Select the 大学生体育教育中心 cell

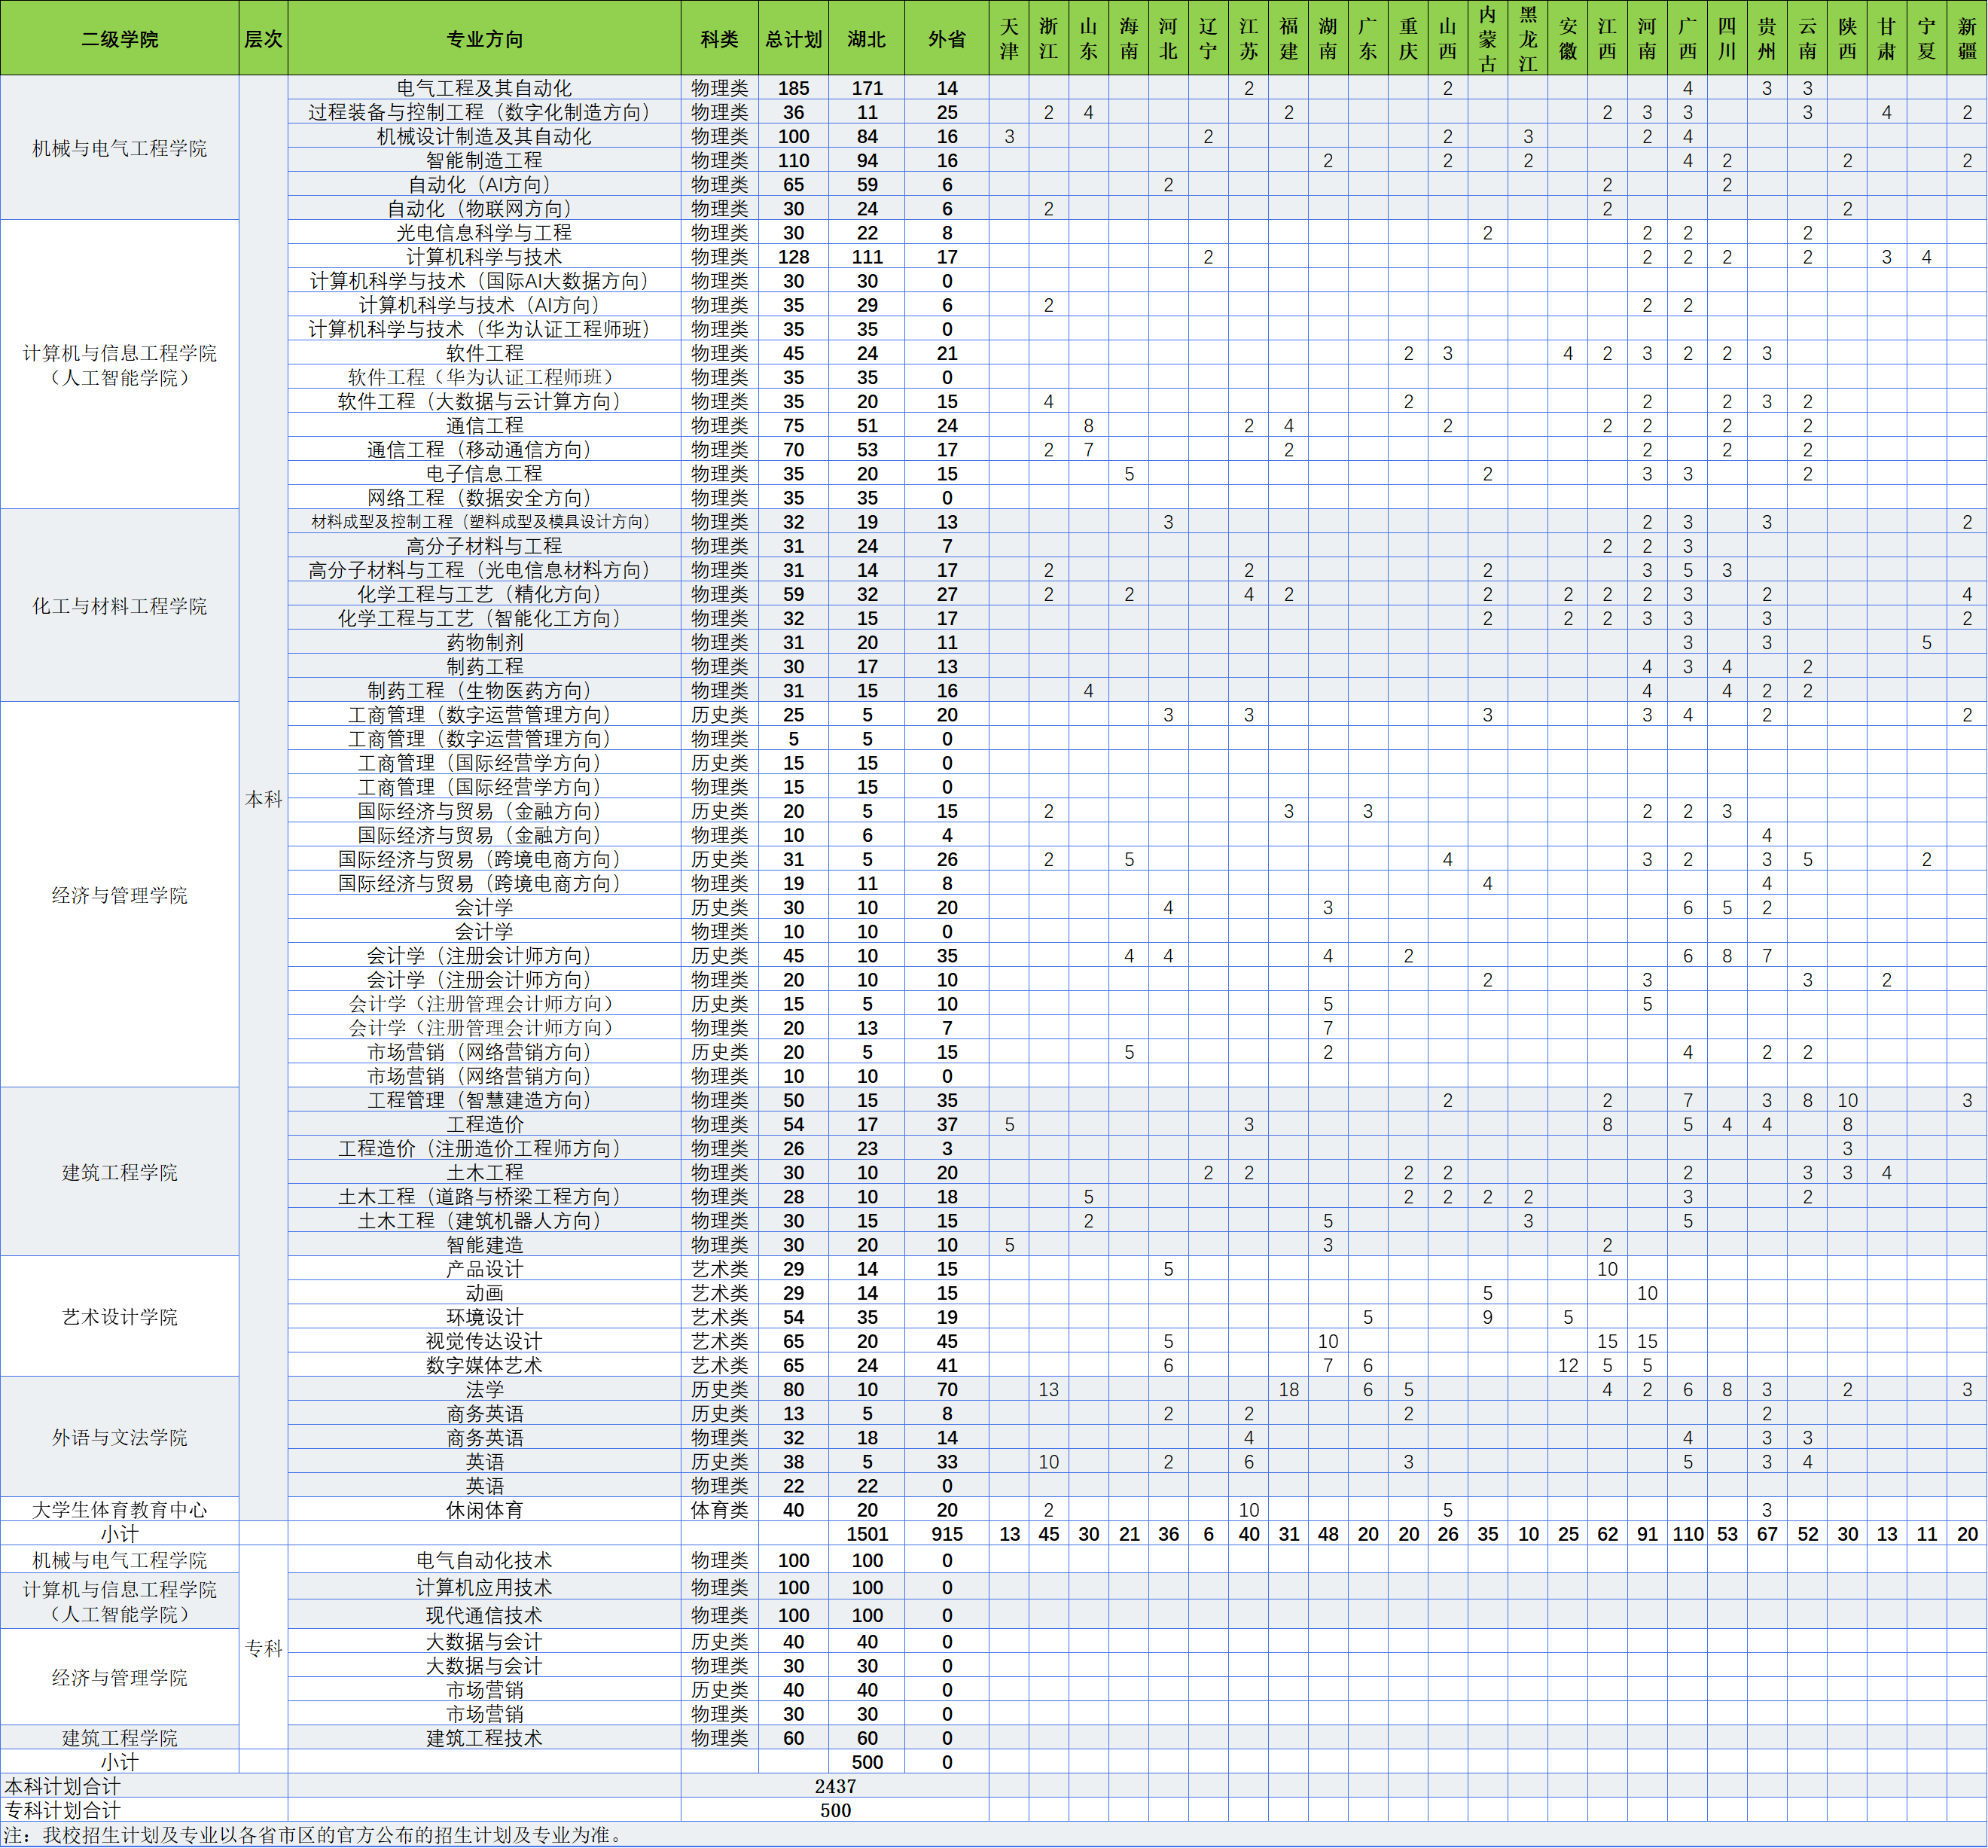pyautogui.click(x=119, y=1510)
